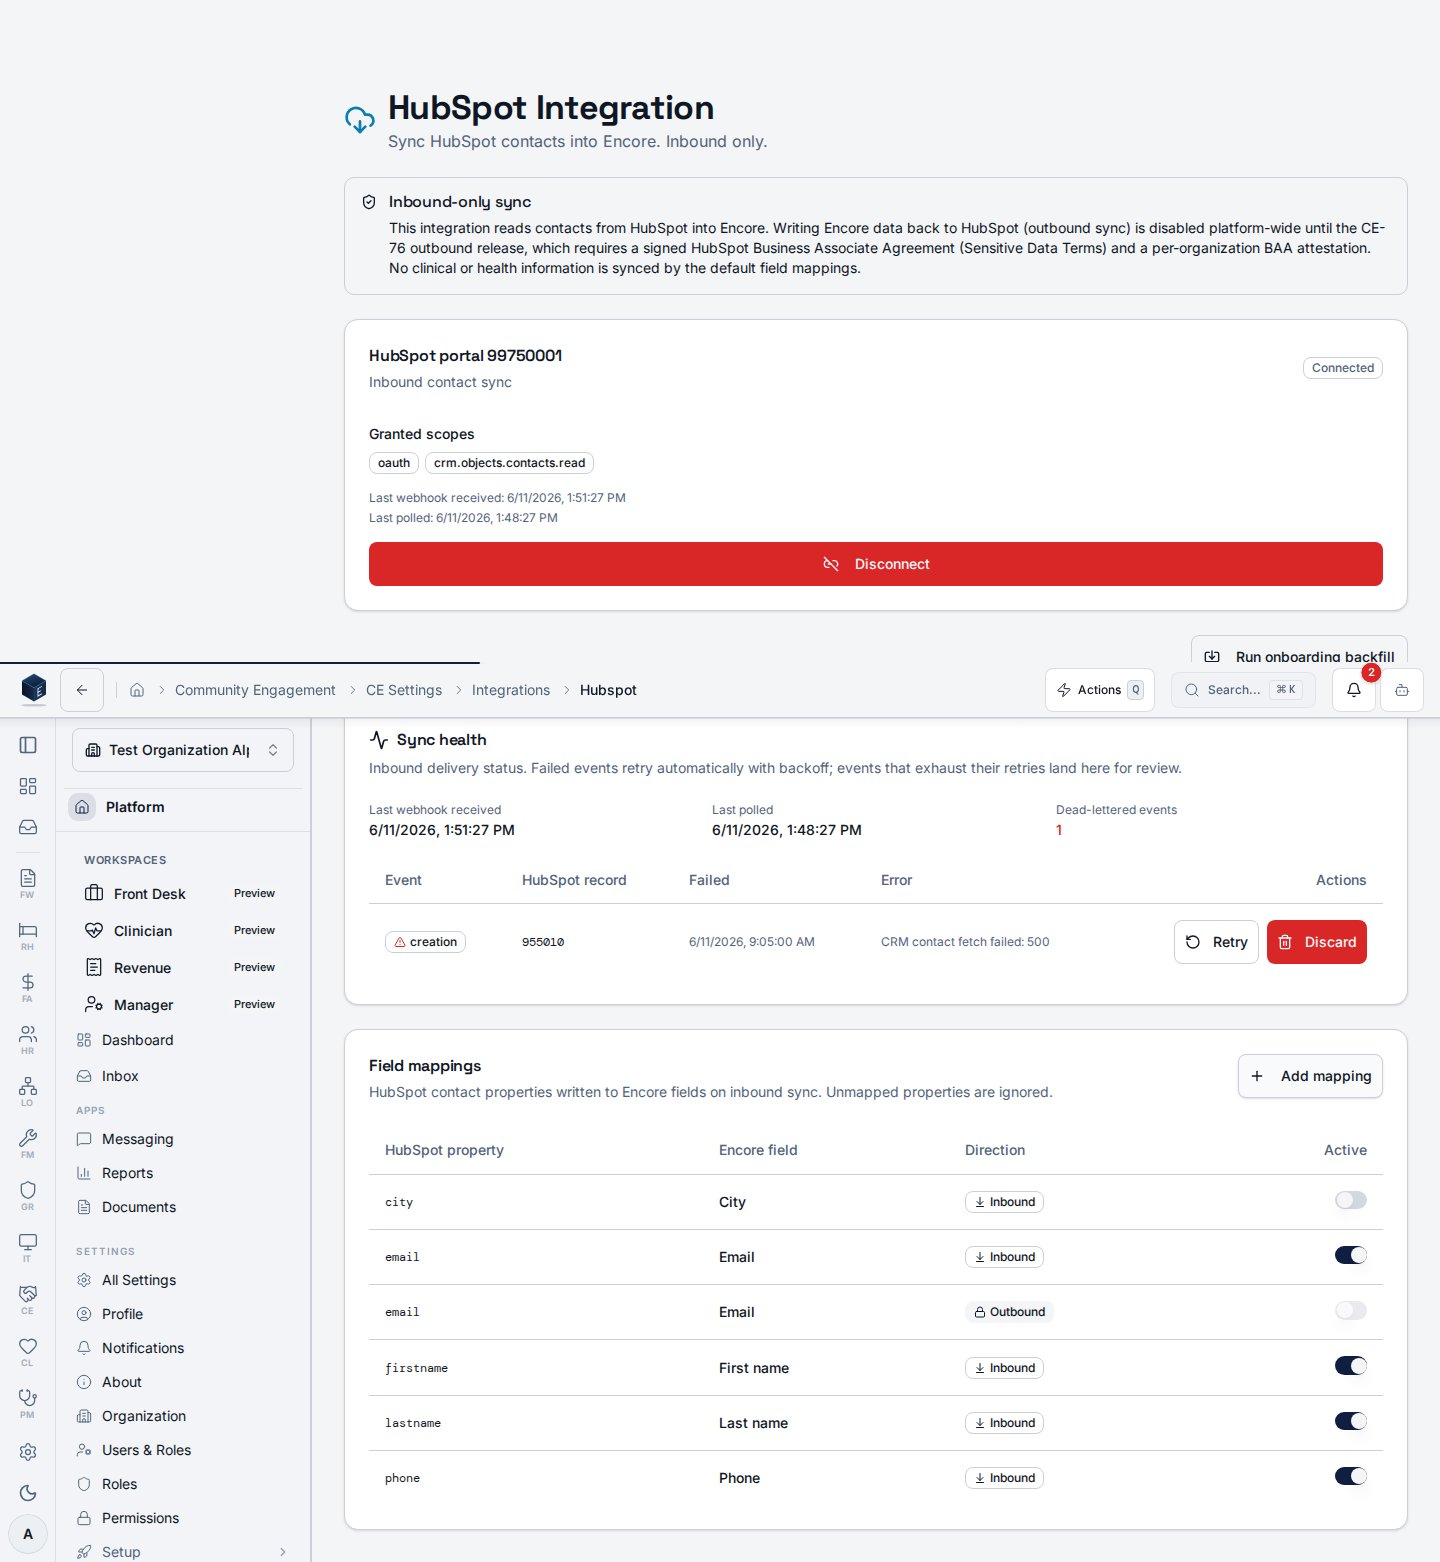Click the Outbound direction badge
The height and width of the screenshot is (1562, 1440).
pos(1009,1312)
